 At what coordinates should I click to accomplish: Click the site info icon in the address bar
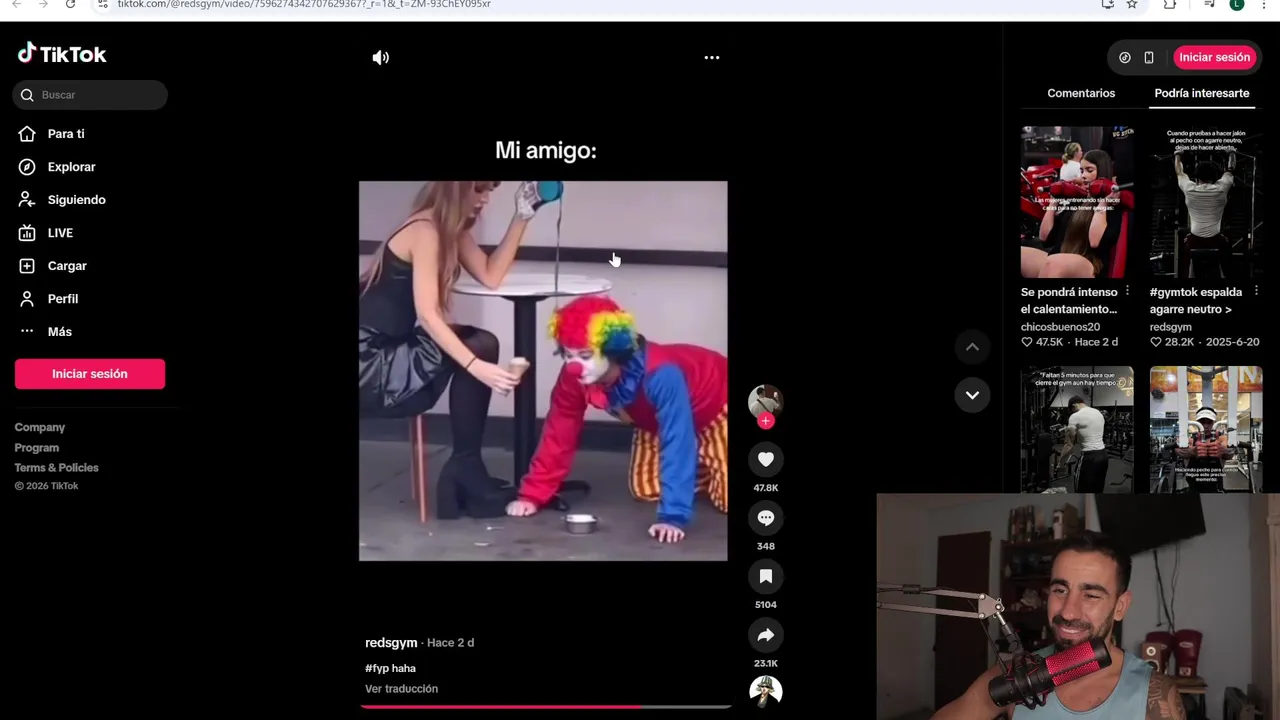[x=102, y=4]
